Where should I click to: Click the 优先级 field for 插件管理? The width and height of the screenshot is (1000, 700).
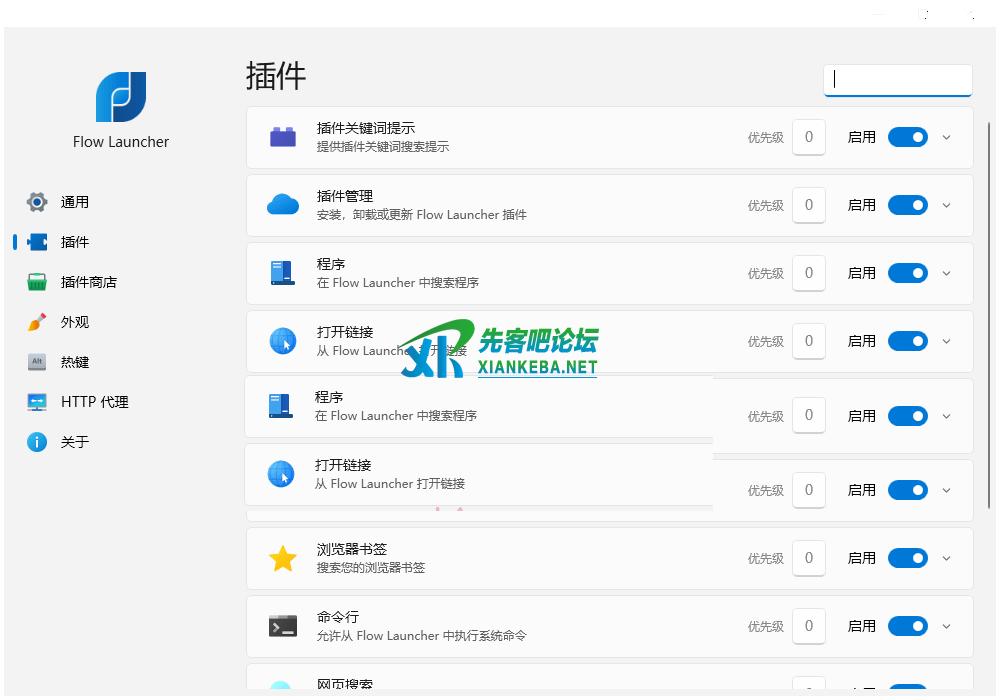pyautogui.click(x=809, y=205)
